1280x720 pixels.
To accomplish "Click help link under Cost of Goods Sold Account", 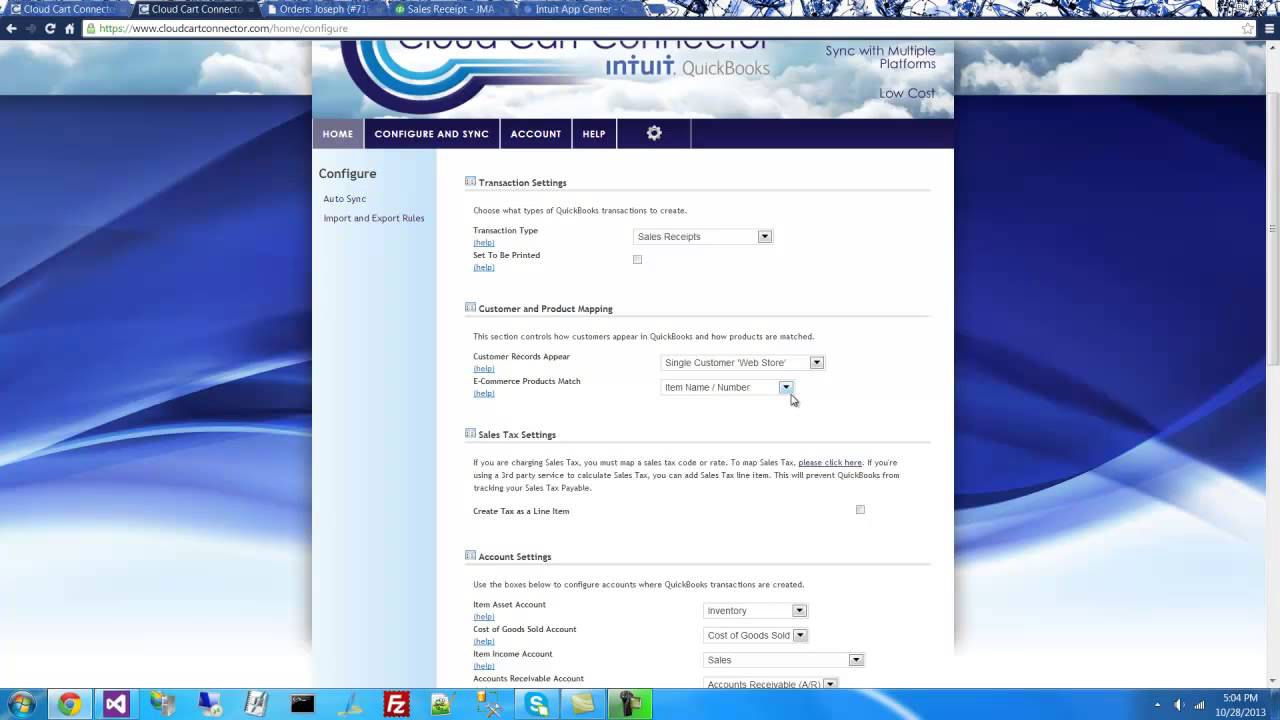I will tap(484, 641).
